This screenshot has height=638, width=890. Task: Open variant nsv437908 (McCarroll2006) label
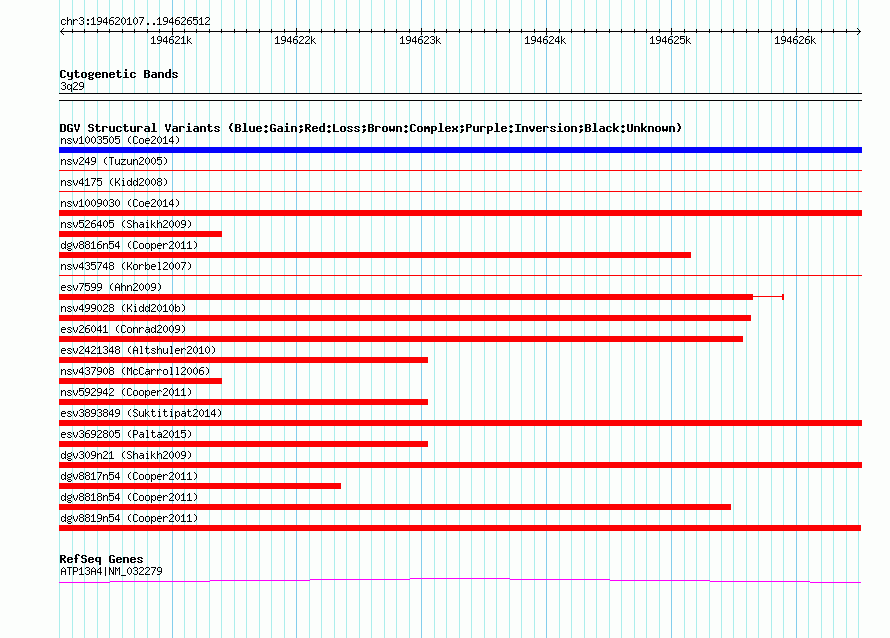point(135,371)
